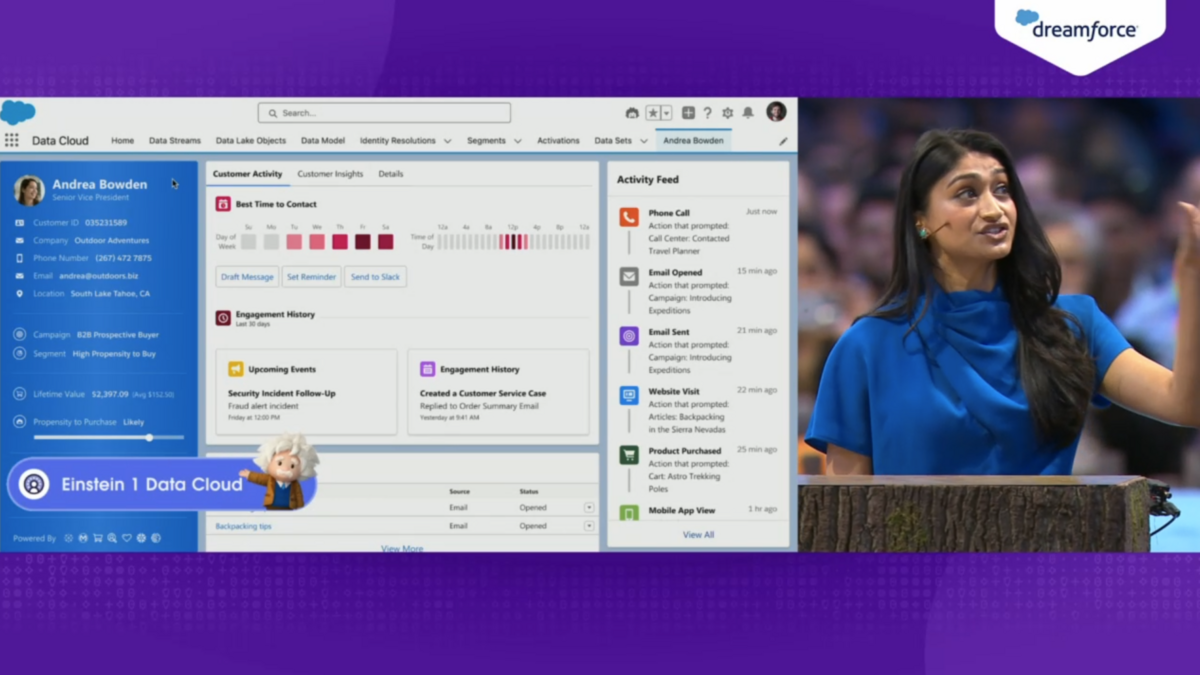Open the Help question mark icon
Screen dimensions: 1200x675
pyautogui.click(x=707, y=113)
